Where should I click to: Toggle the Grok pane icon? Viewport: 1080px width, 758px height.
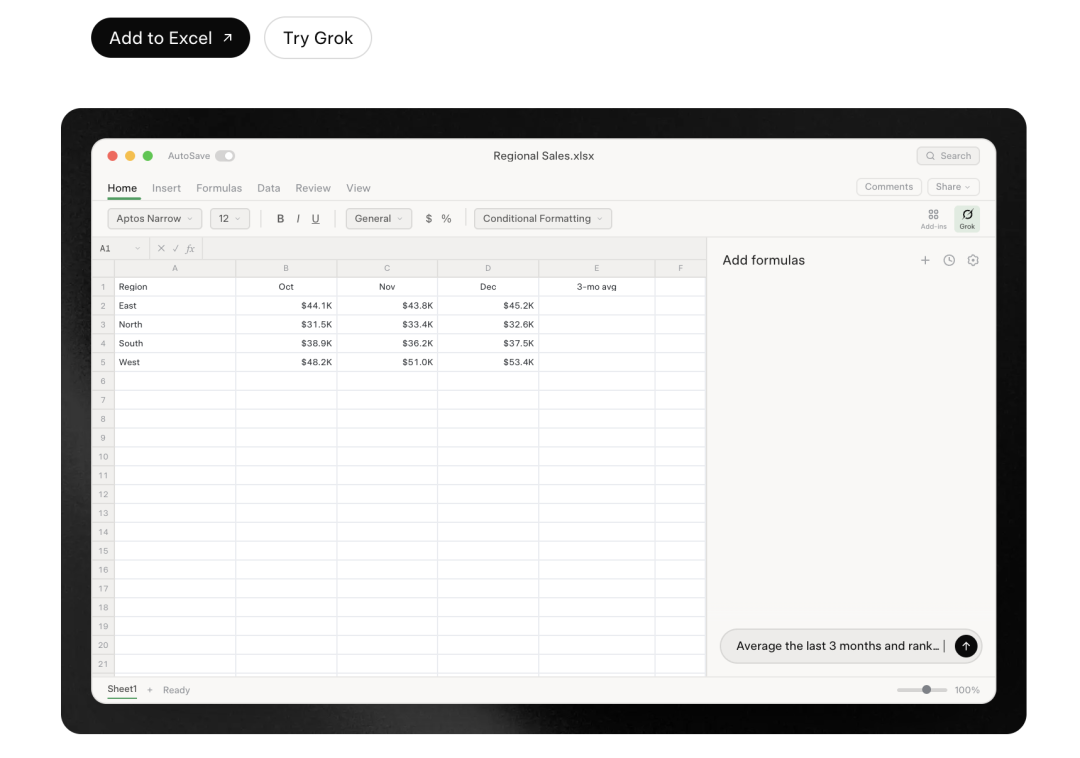coord(967,219)
